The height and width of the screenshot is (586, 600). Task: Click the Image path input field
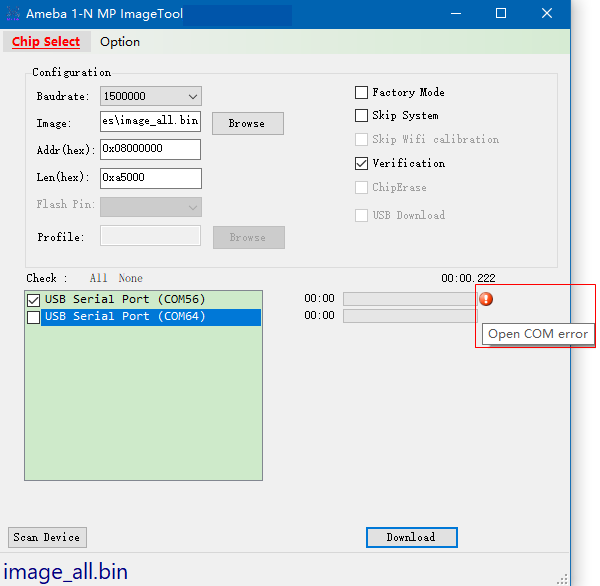[x=150, y=122]
